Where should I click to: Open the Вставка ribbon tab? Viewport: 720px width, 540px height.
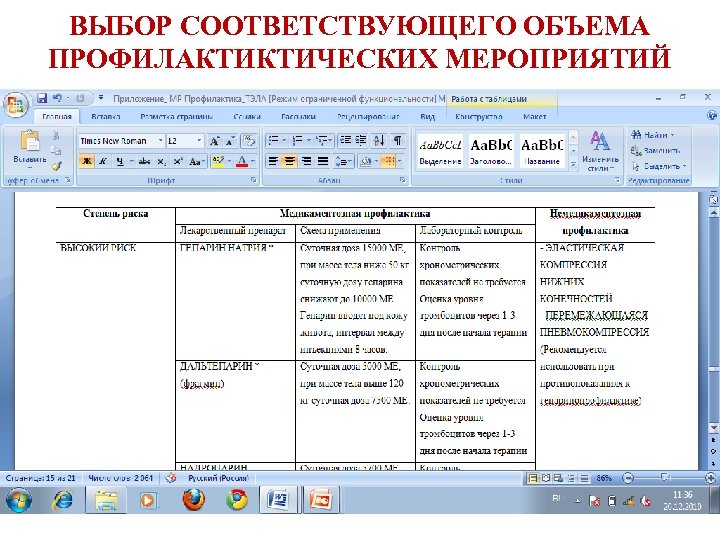pos(106,117)
